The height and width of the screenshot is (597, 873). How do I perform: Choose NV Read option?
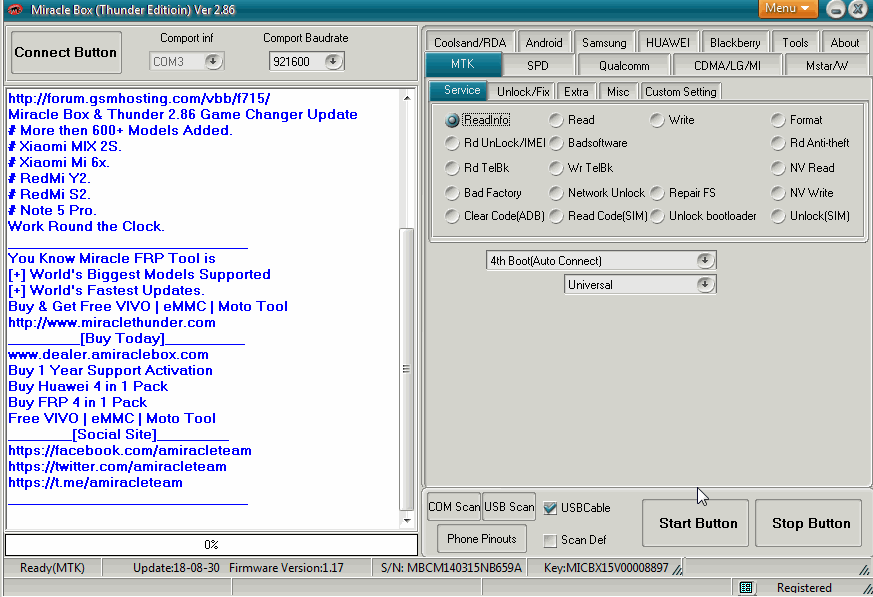(778, 168)
